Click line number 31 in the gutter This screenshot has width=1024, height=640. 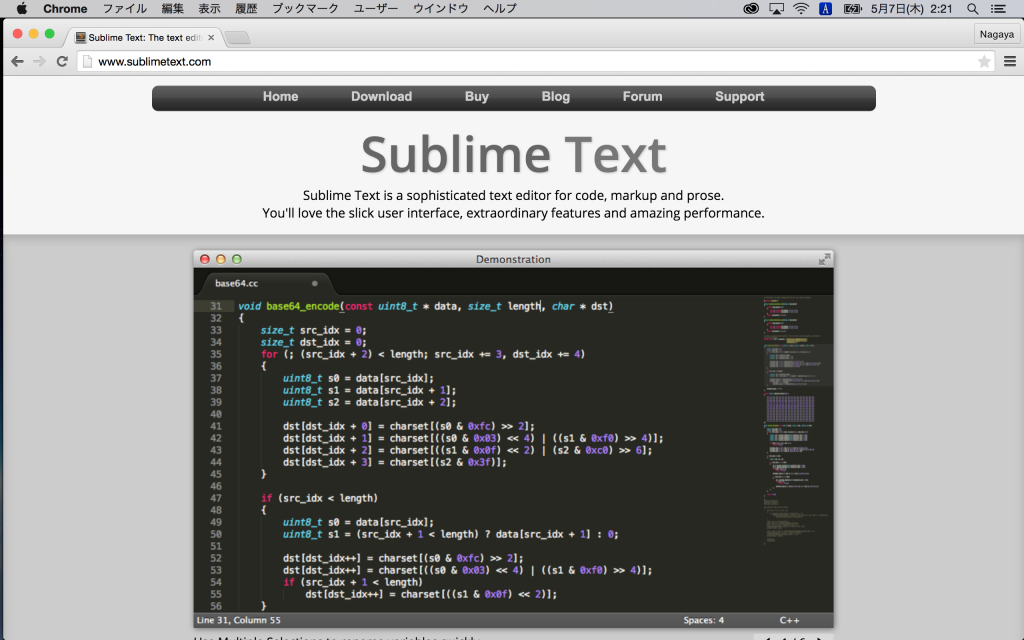pyautogui.click(x=216, y=306)
